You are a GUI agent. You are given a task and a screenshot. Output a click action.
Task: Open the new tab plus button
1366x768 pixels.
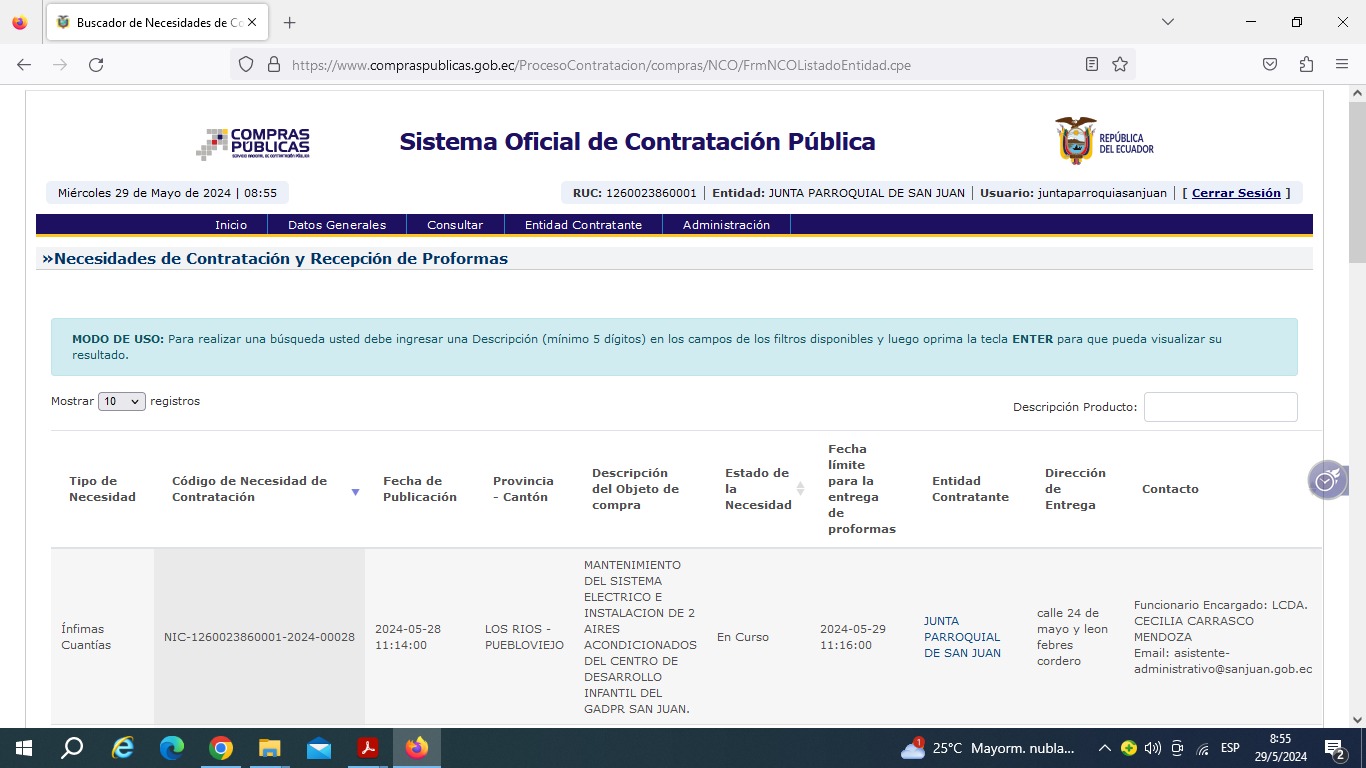click(290, 23)
